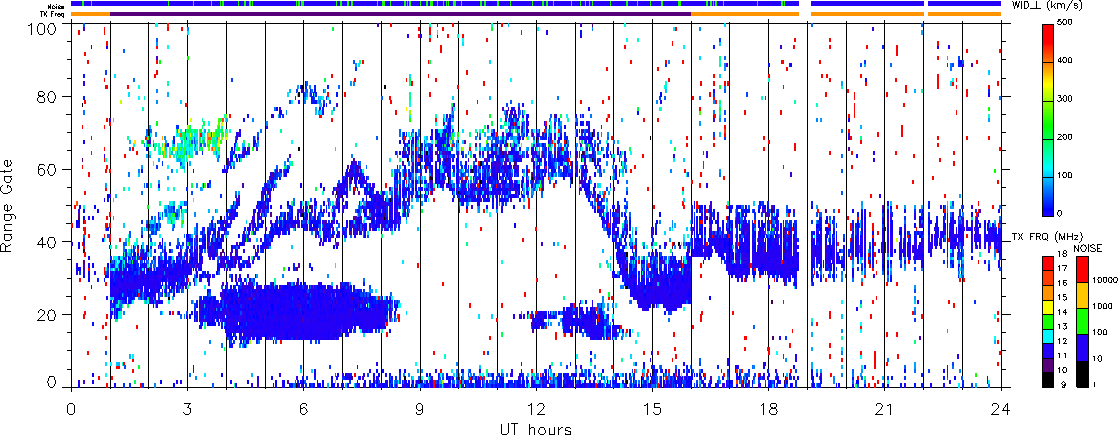Click the continuous width rainbow colorbar
This screenshot has height=435, width=1118.
click(1047, 120)
